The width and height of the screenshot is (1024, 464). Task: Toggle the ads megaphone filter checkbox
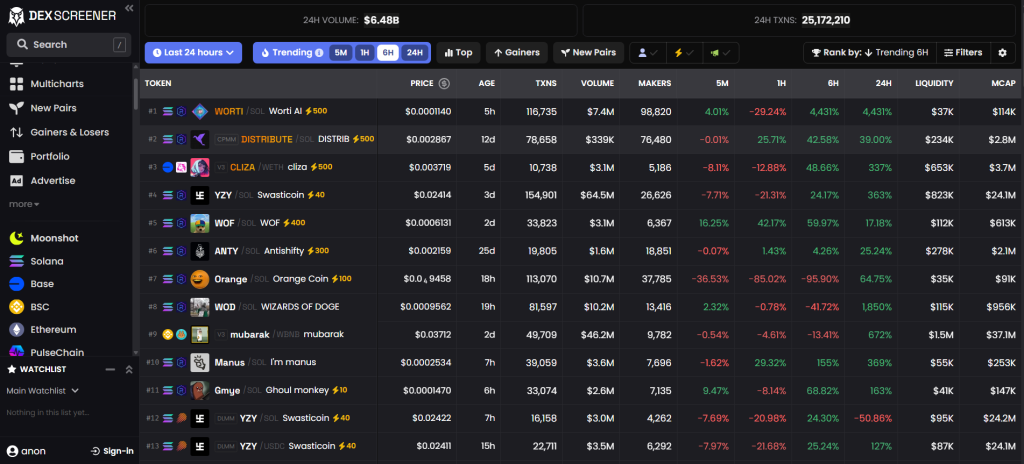(x=721, y=53)
